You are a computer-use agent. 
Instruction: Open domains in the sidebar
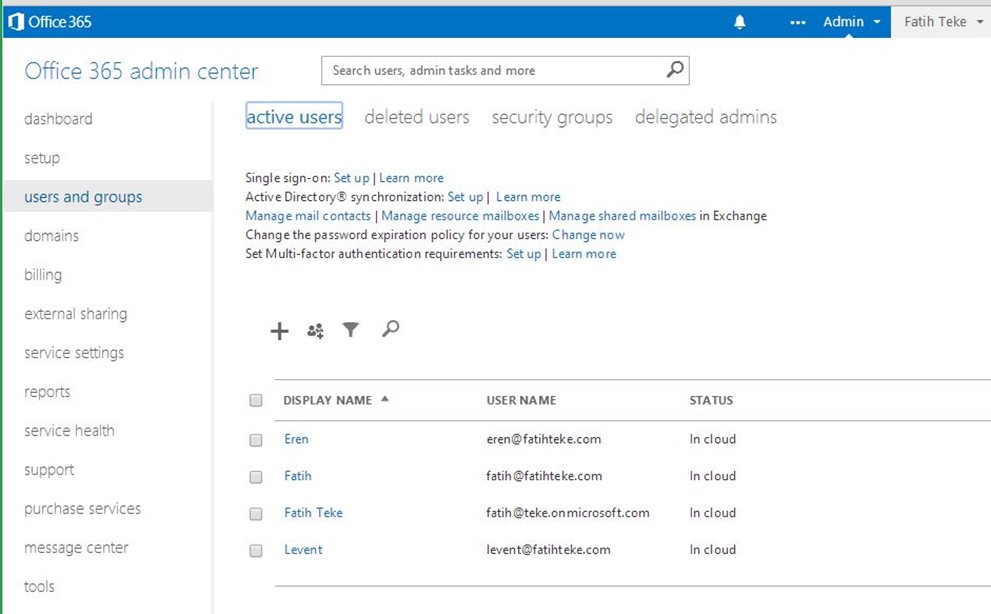51,236
